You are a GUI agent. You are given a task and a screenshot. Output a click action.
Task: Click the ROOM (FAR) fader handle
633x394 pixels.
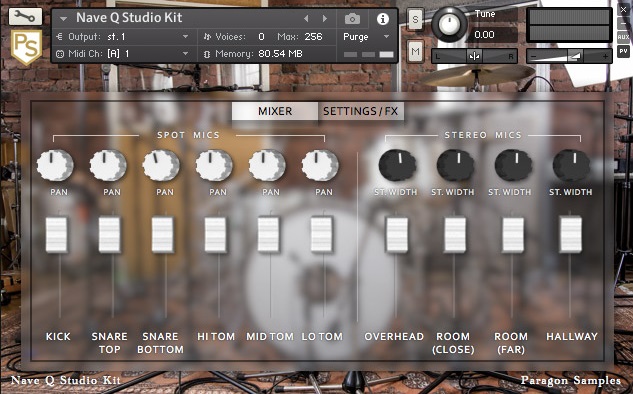tap(513, 235)
